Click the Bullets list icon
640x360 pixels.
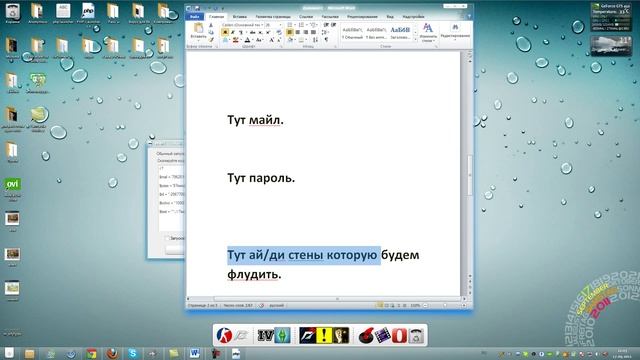point(290,25)
